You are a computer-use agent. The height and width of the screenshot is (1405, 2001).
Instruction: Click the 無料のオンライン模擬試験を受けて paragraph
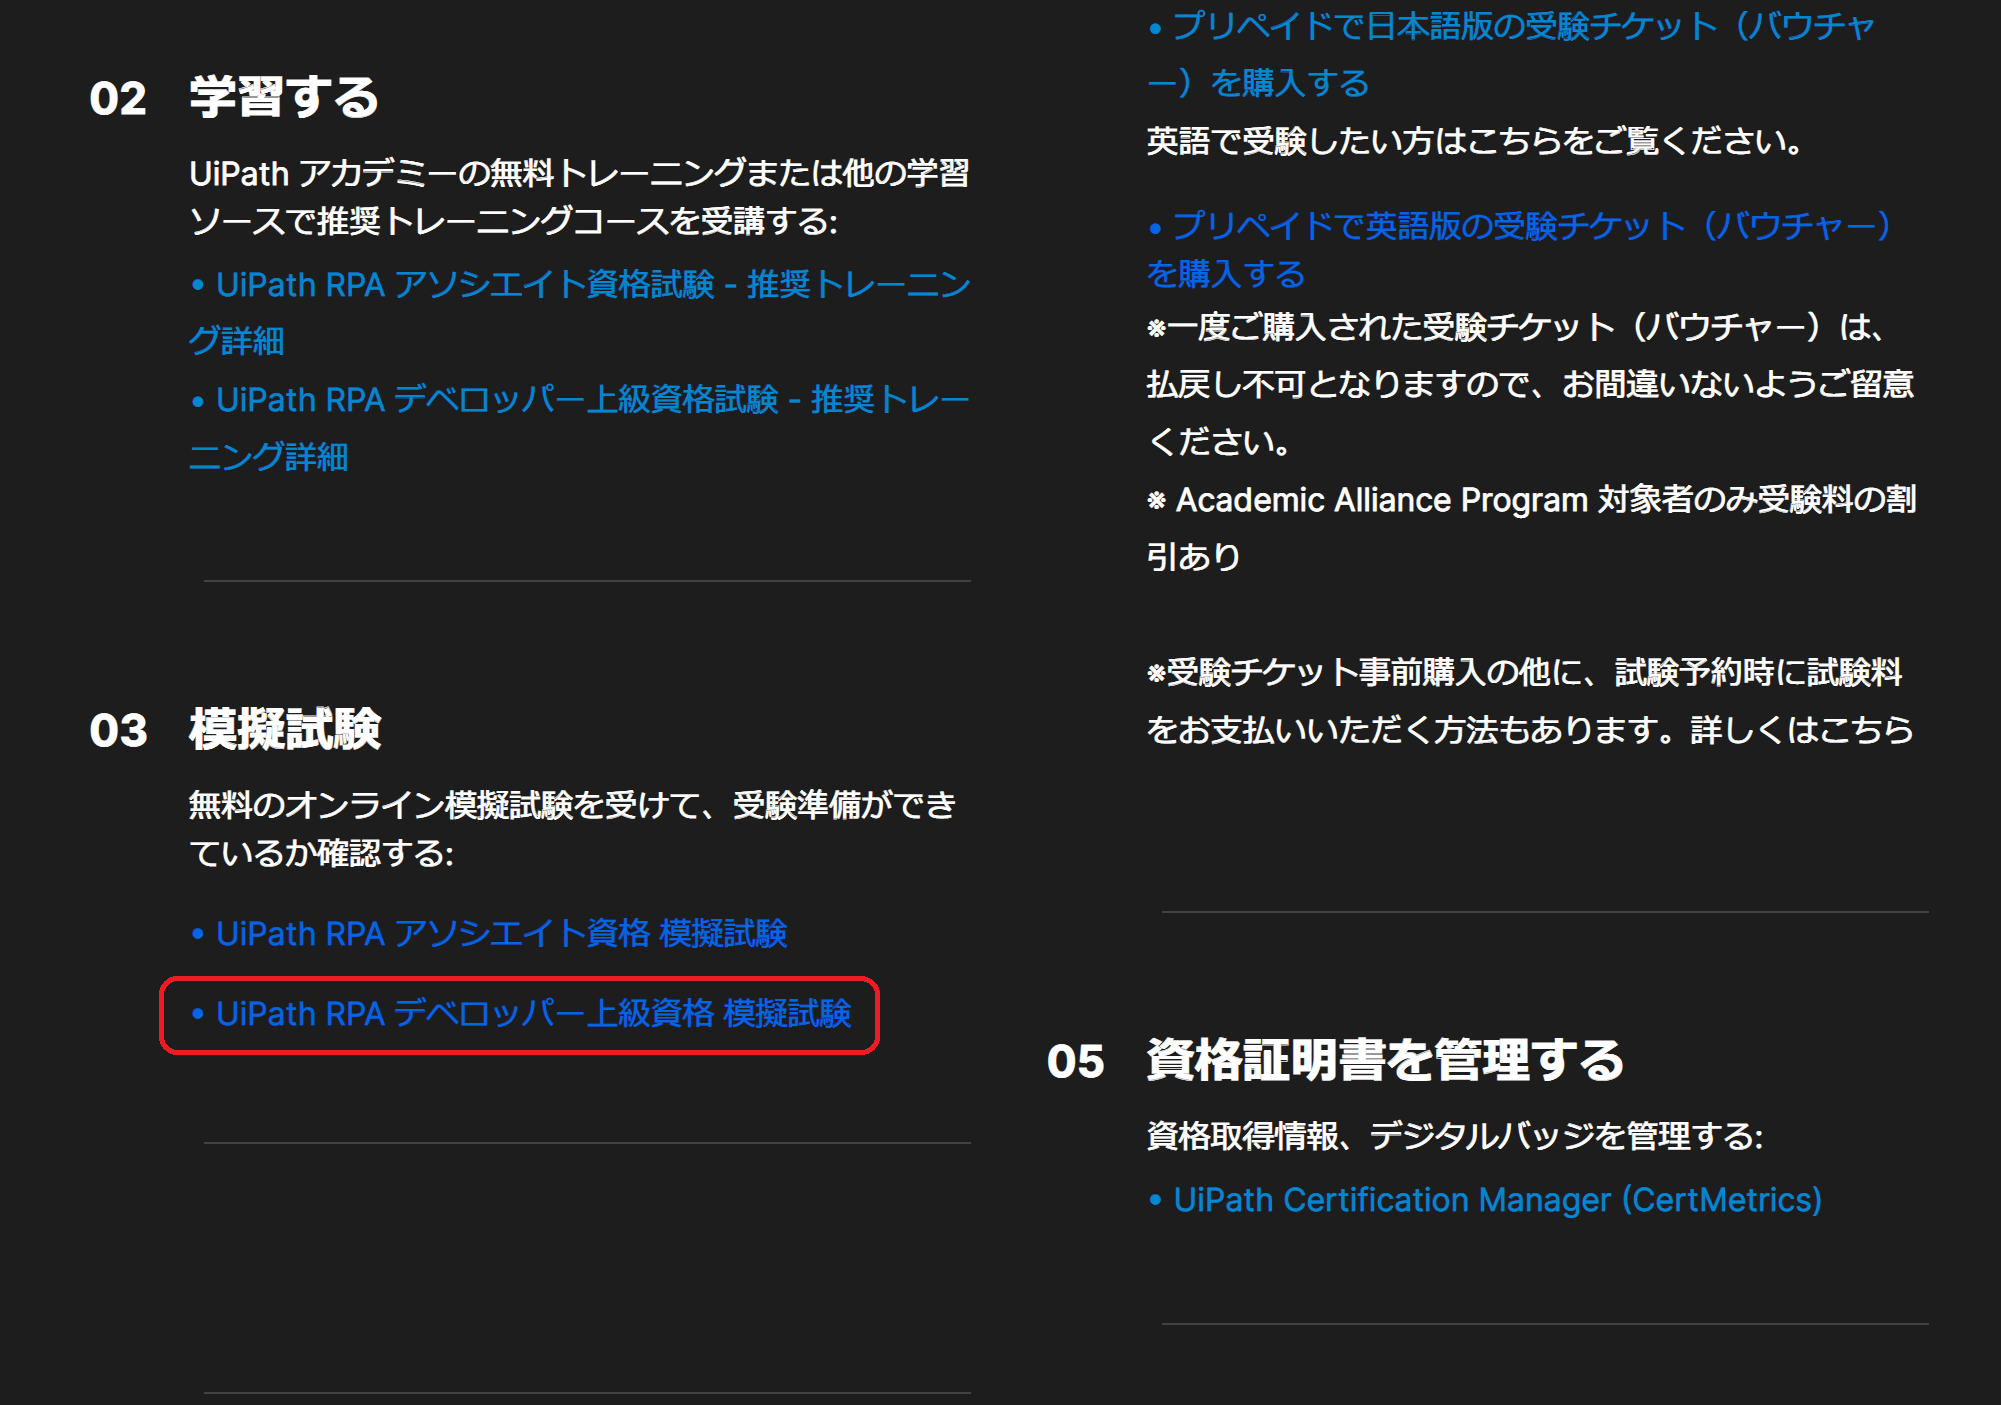coord(573,829)
